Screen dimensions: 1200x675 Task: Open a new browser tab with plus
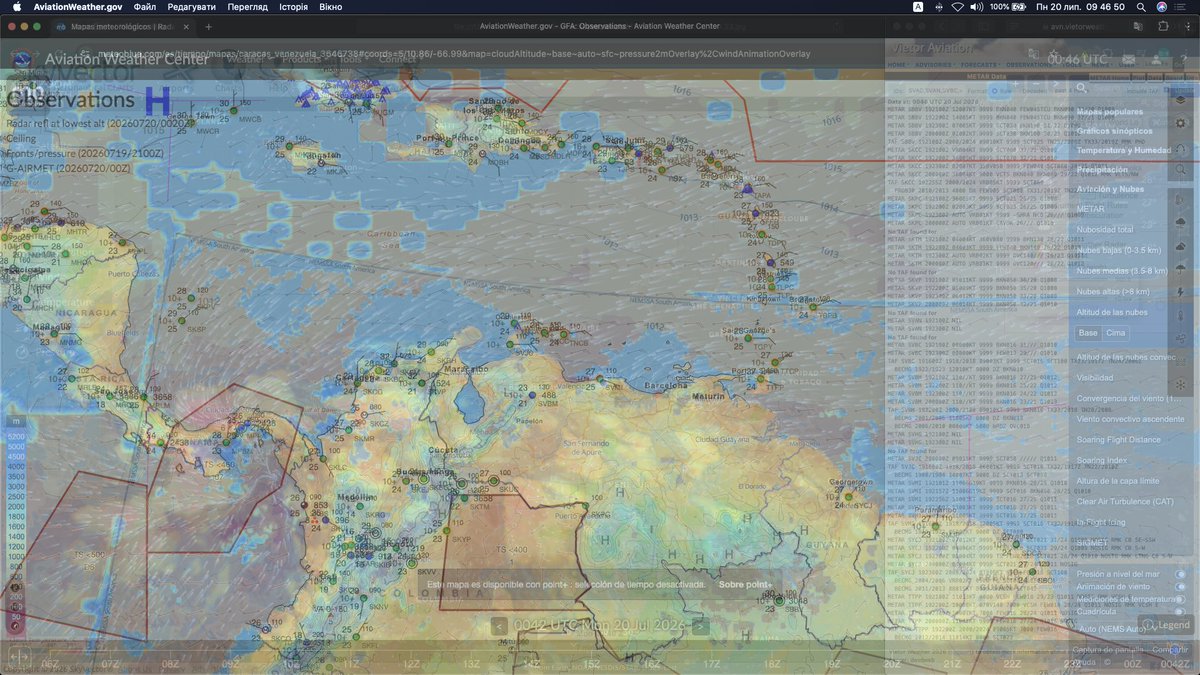[208, 27]
